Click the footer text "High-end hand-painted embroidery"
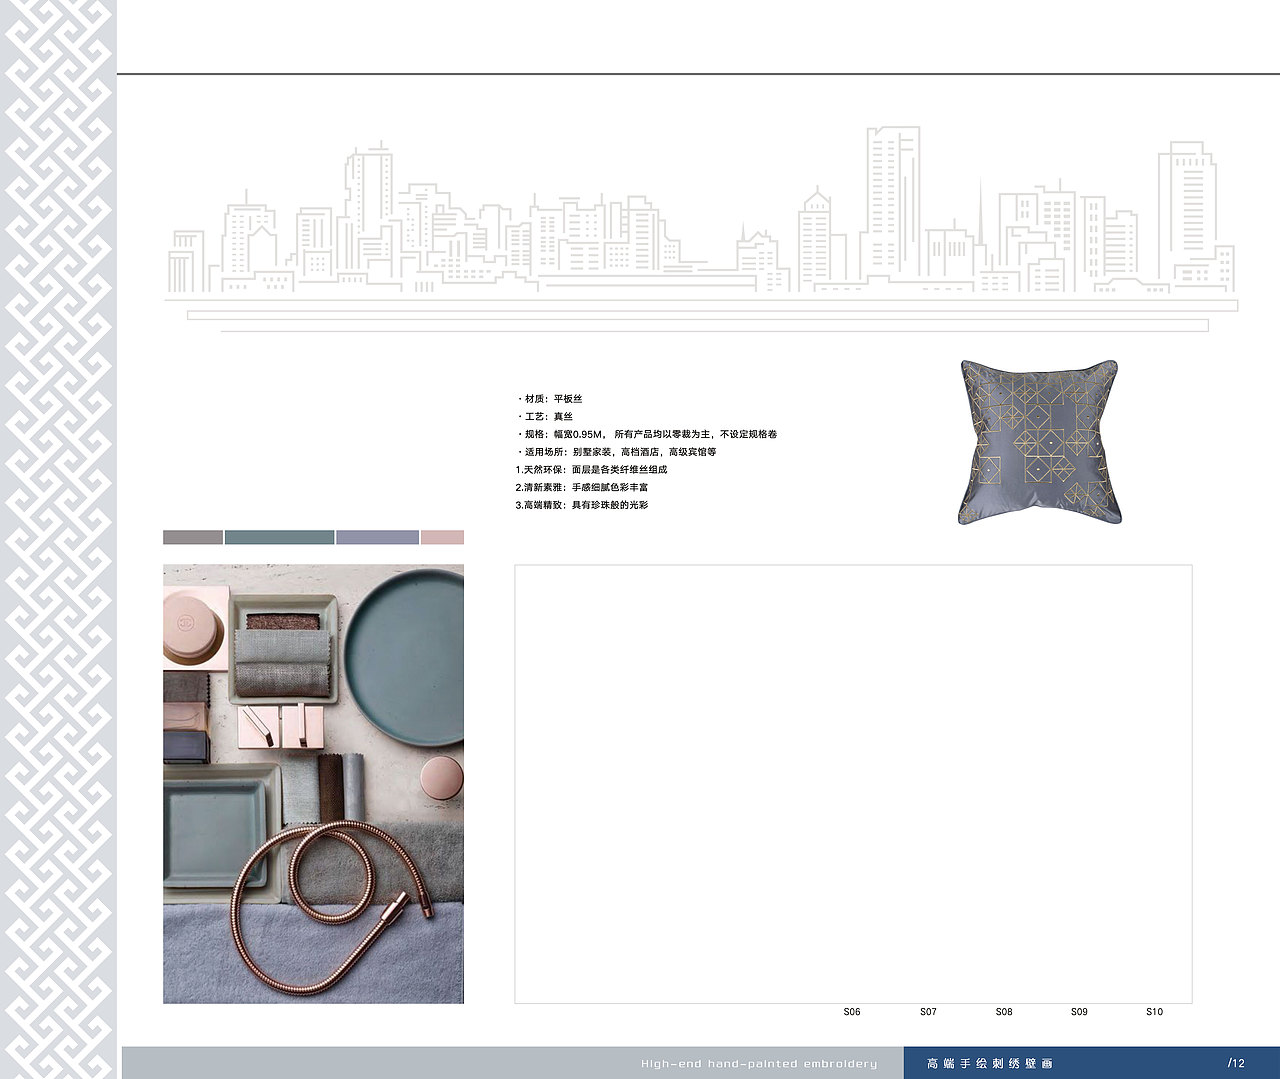Screen dimensions: 1280x1079 pyautogui.click(x=759, y=1064)
